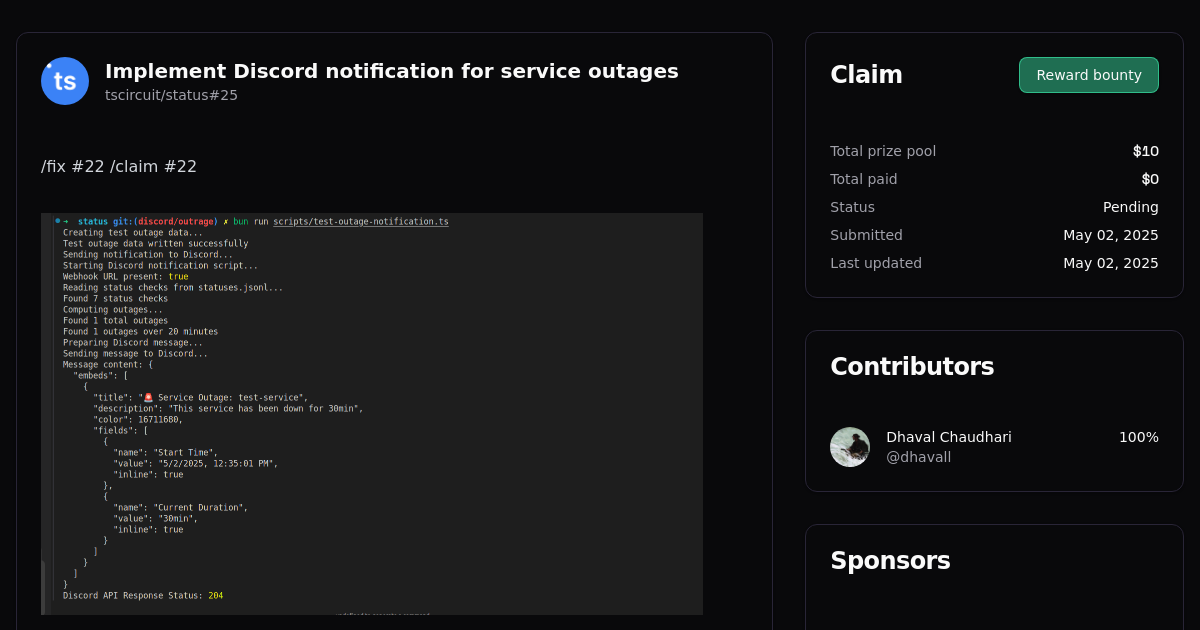Image resolution: width=1200 pixels, height=630 pixels.
Task: Click the May 02, 2025 submitted date
Action: [x=1111, y=235]
